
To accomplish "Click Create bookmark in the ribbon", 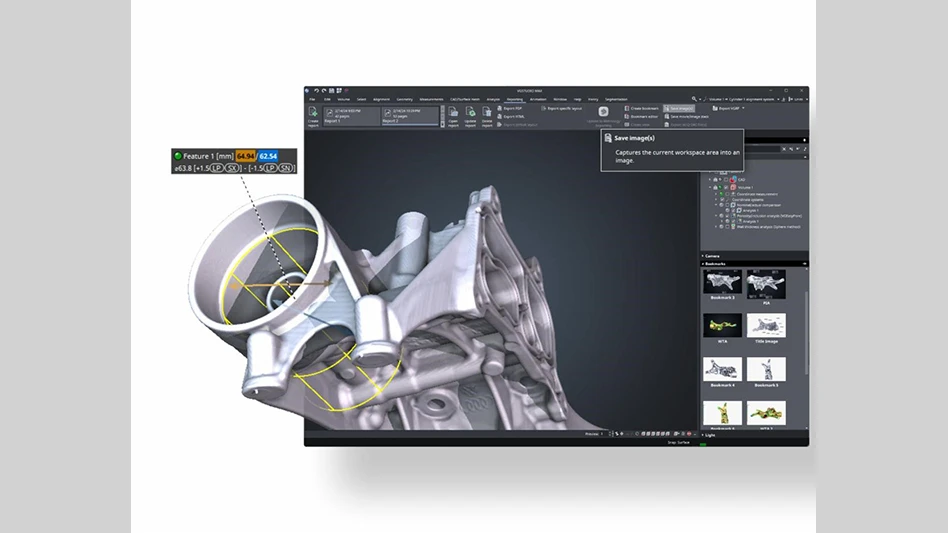I will pos(642,108).
